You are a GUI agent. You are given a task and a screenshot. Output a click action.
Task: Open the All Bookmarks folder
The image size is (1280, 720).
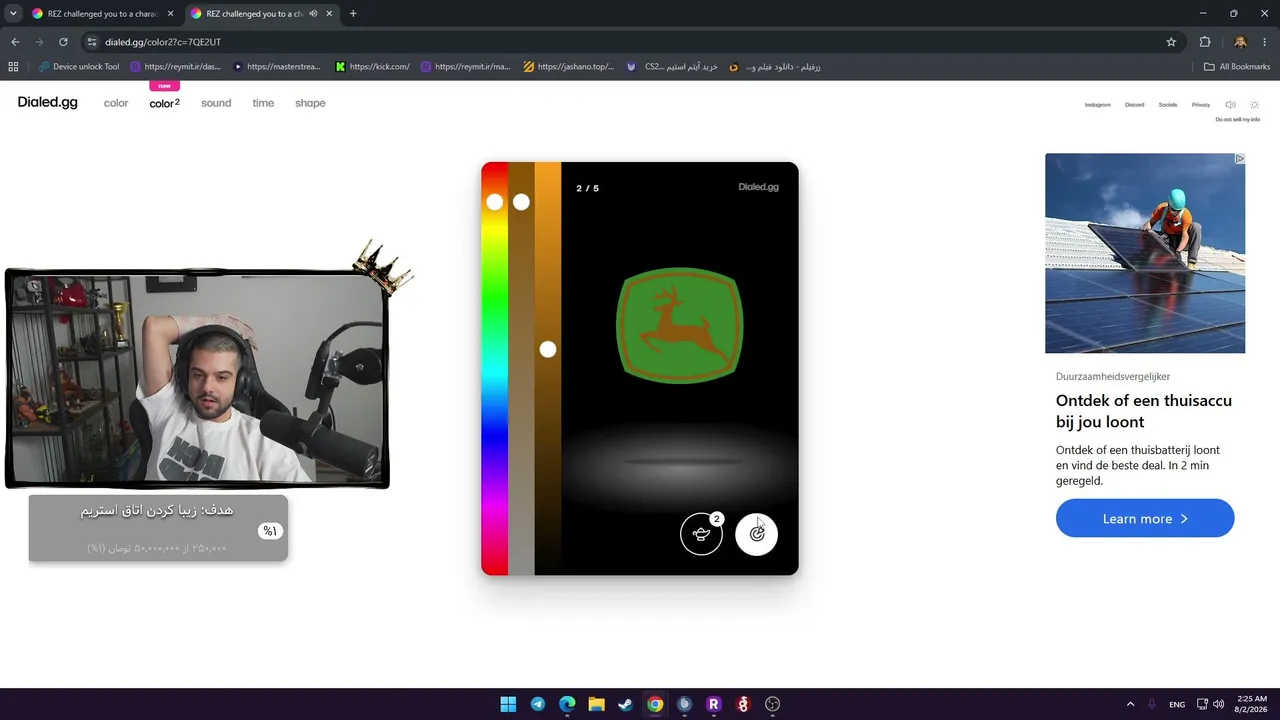point(1237,67)
